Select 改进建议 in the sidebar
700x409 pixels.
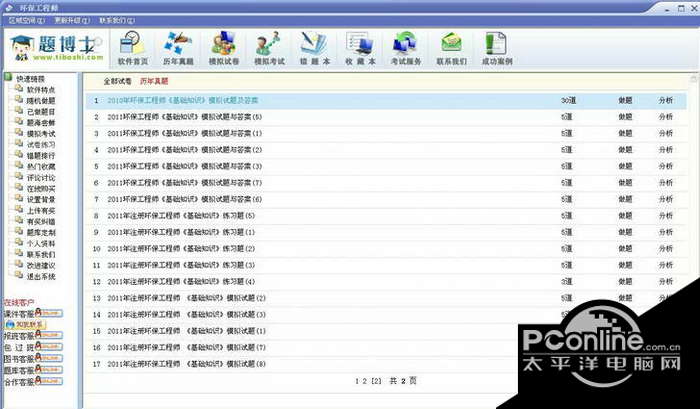click(41, 265)
